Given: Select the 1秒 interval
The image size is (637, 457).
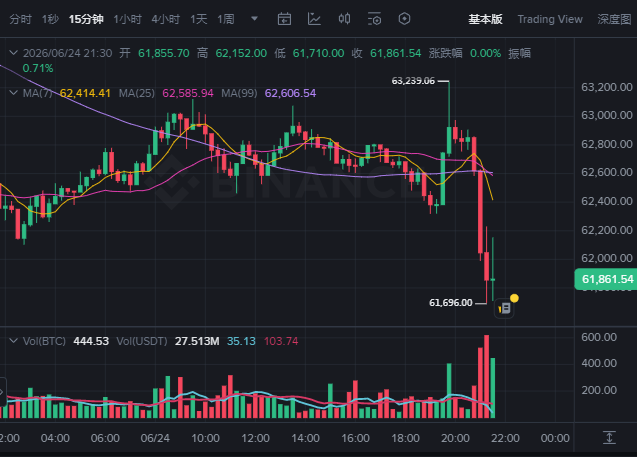Looking at the screenshot, I should click(50, 19).
